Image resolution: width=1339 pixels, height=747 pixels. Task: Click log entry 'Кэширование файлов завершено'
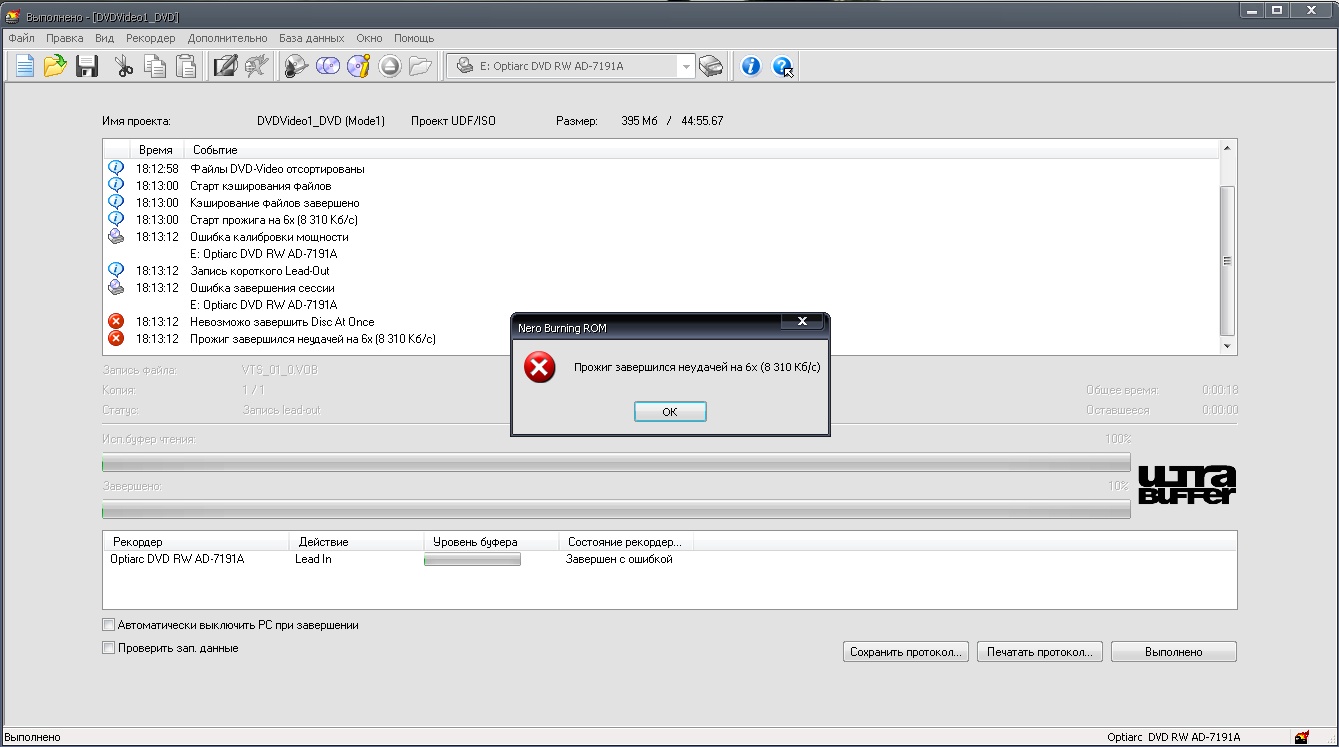click(275, 203)
